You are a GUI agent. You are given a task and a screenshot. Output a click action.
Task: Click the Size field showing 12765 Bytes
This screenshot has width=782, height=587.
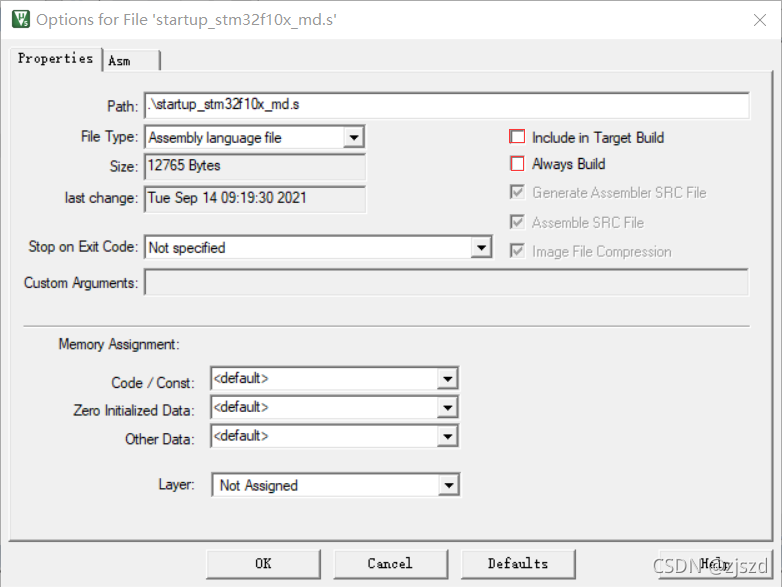click(x=254, y=166)
